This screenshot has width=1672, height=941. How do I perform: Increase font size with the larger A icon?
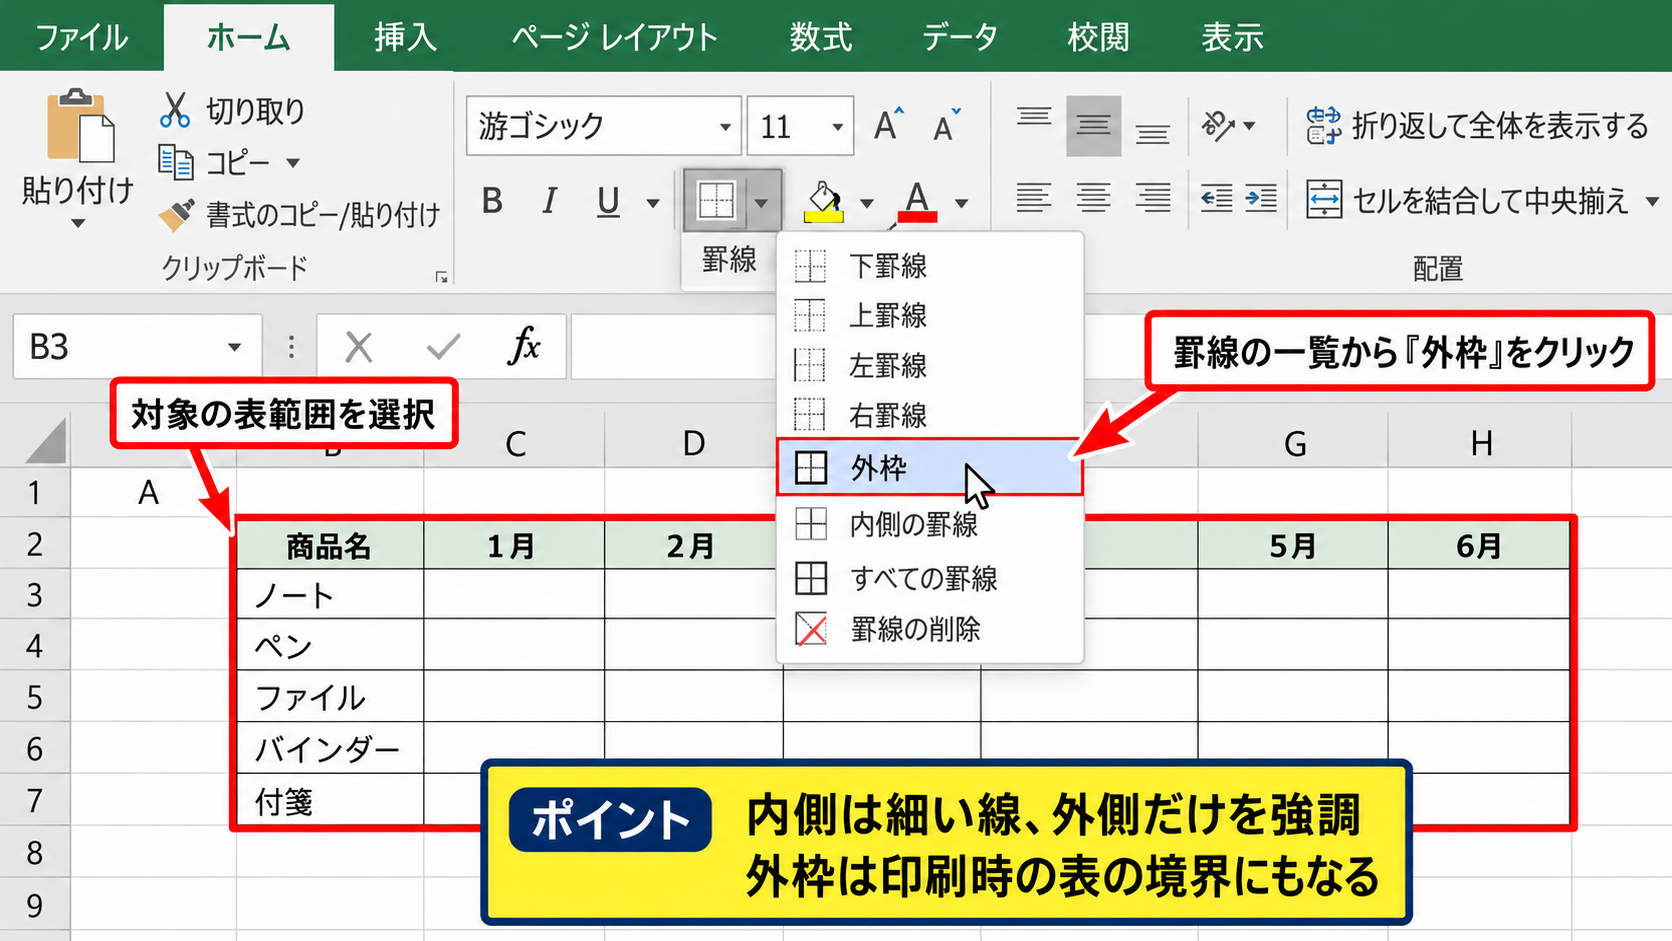888,125
